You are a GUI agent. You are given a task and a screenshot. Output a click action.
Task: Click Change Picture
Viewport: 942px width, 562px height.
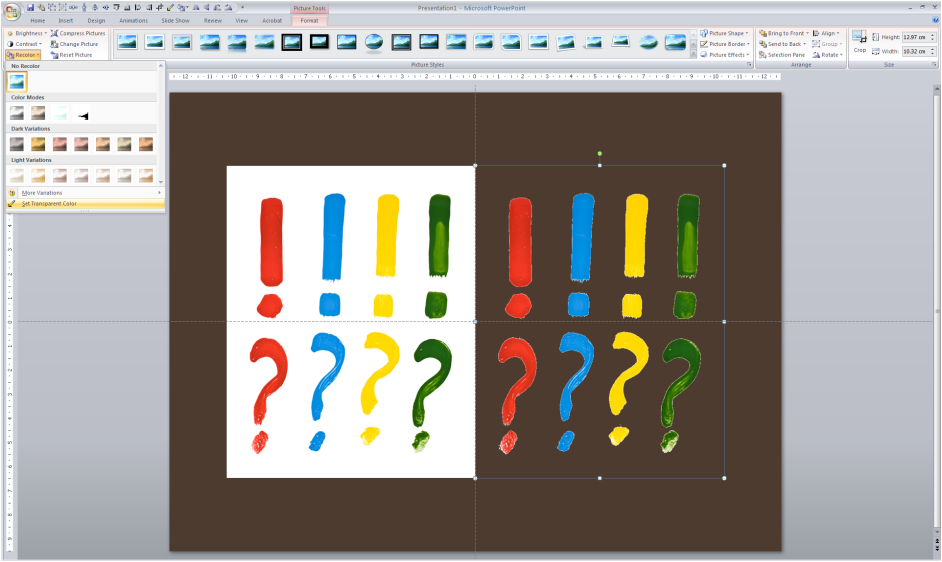click(x=74, y=44)
